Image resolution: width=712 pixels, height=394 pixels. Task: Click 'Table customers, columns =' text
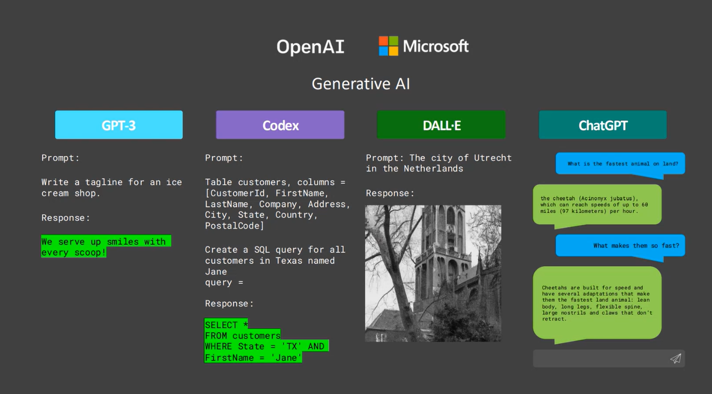(275, 182)
